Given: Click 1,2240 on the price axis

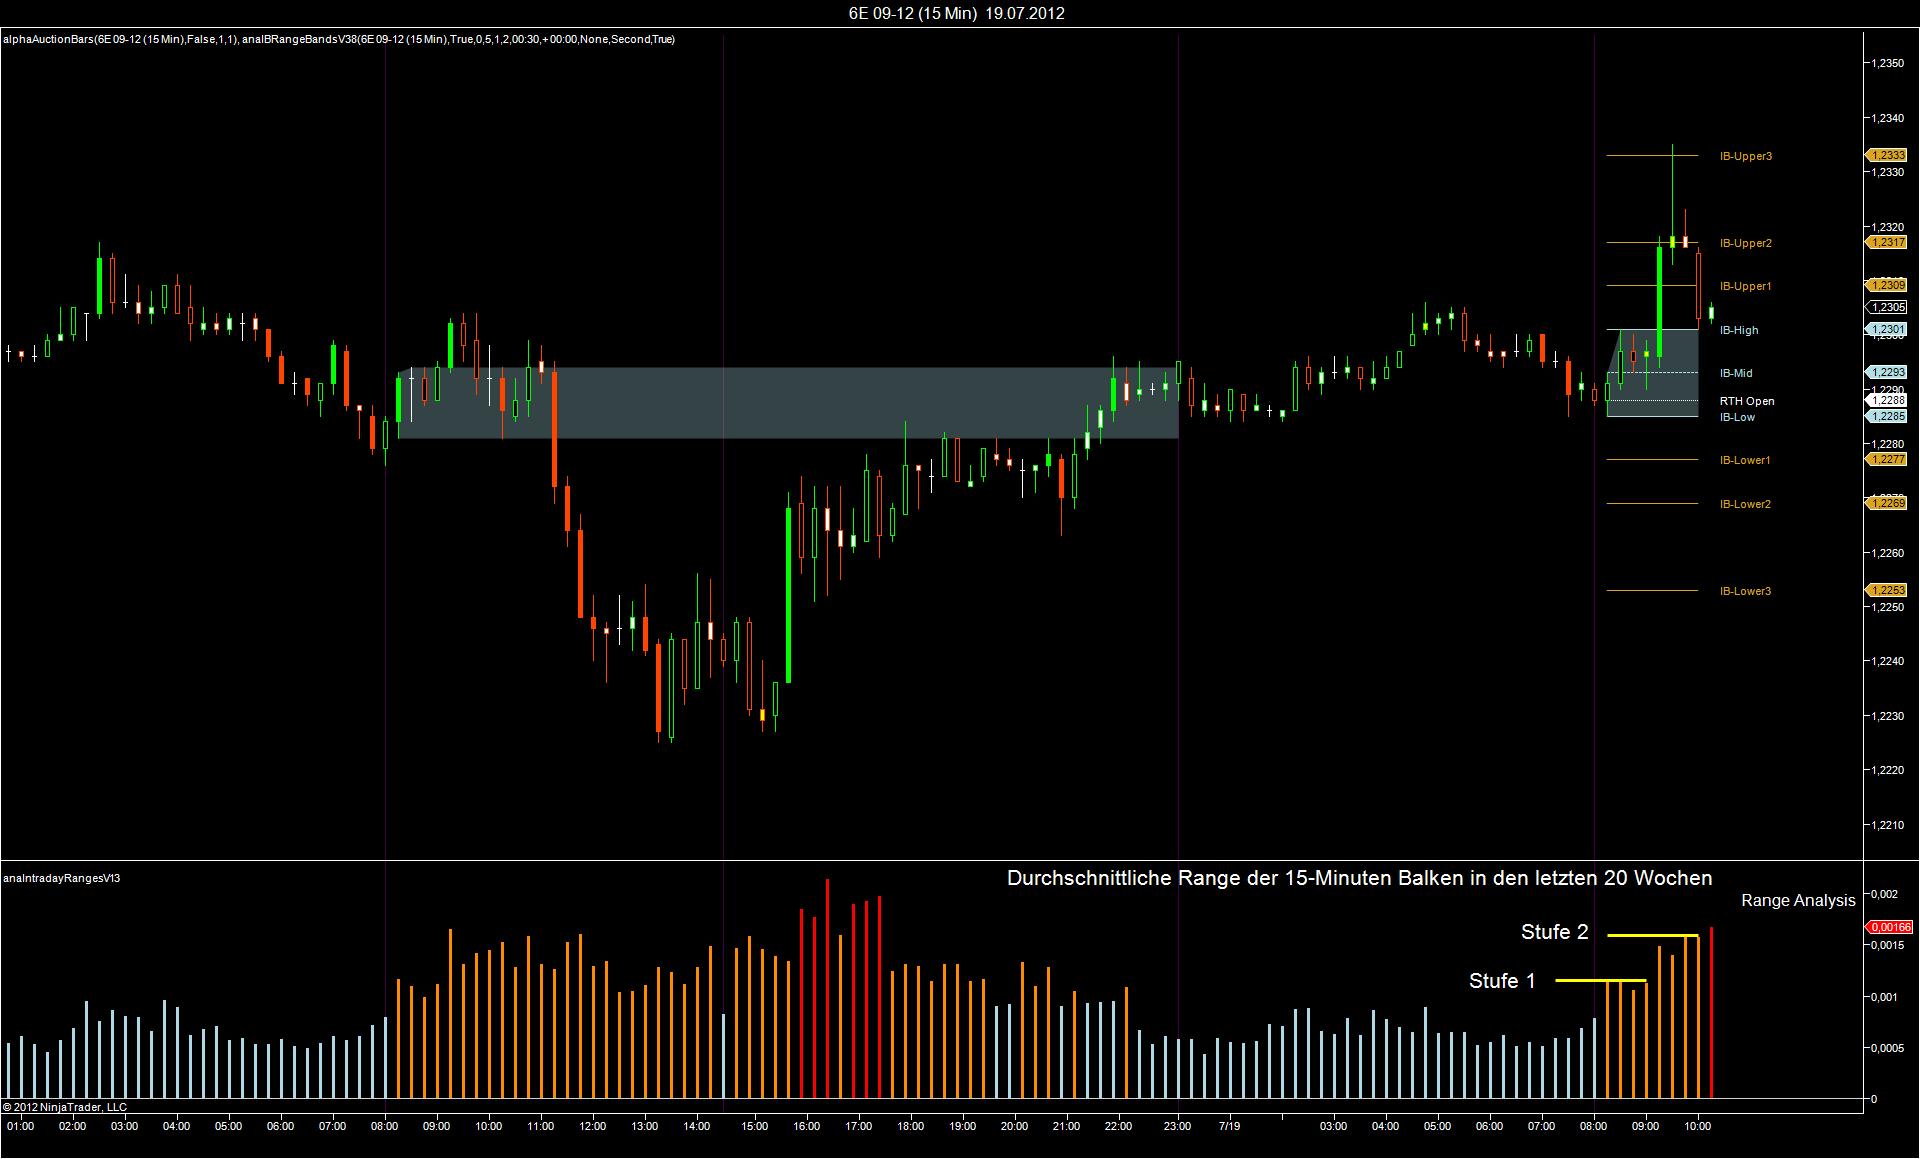Looking at the screenshot, I should [x=1889, y=661].
